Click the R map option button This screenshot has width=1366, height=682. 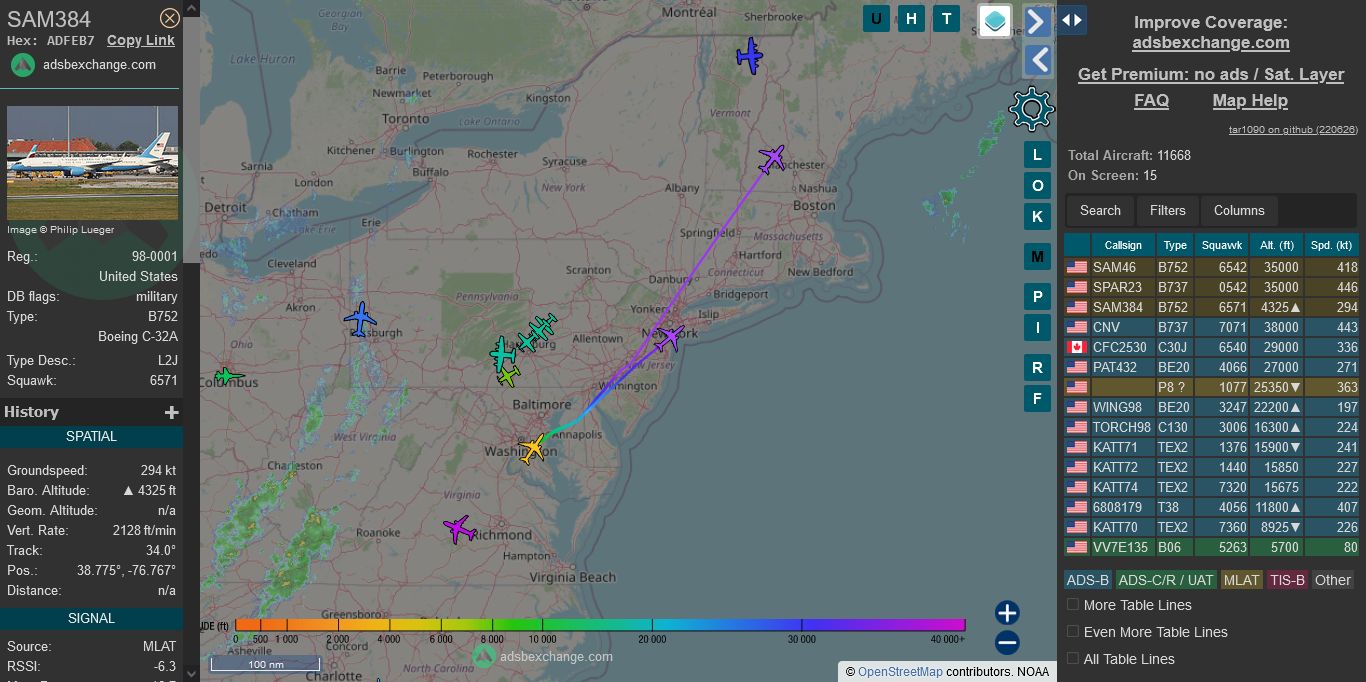[x=1037, y=367]
